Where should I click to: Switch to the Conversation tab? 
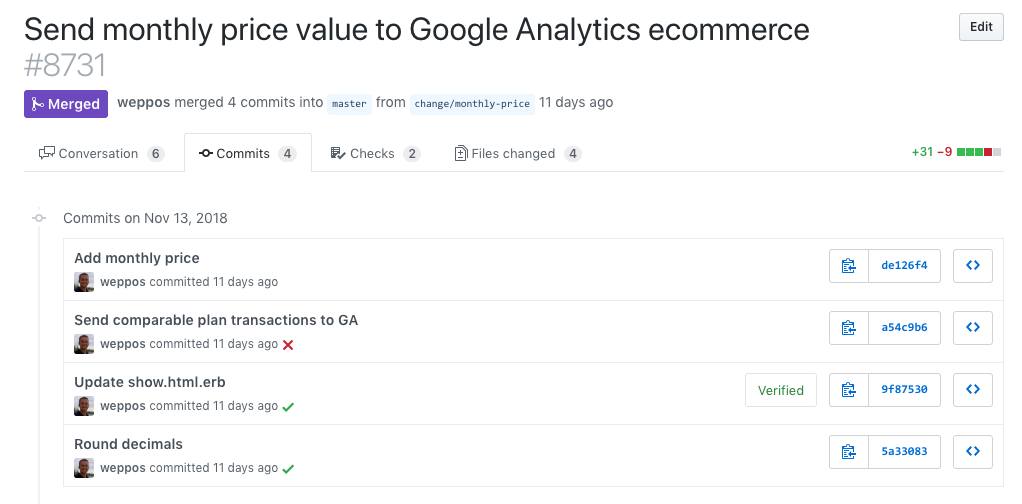[102, 154]
